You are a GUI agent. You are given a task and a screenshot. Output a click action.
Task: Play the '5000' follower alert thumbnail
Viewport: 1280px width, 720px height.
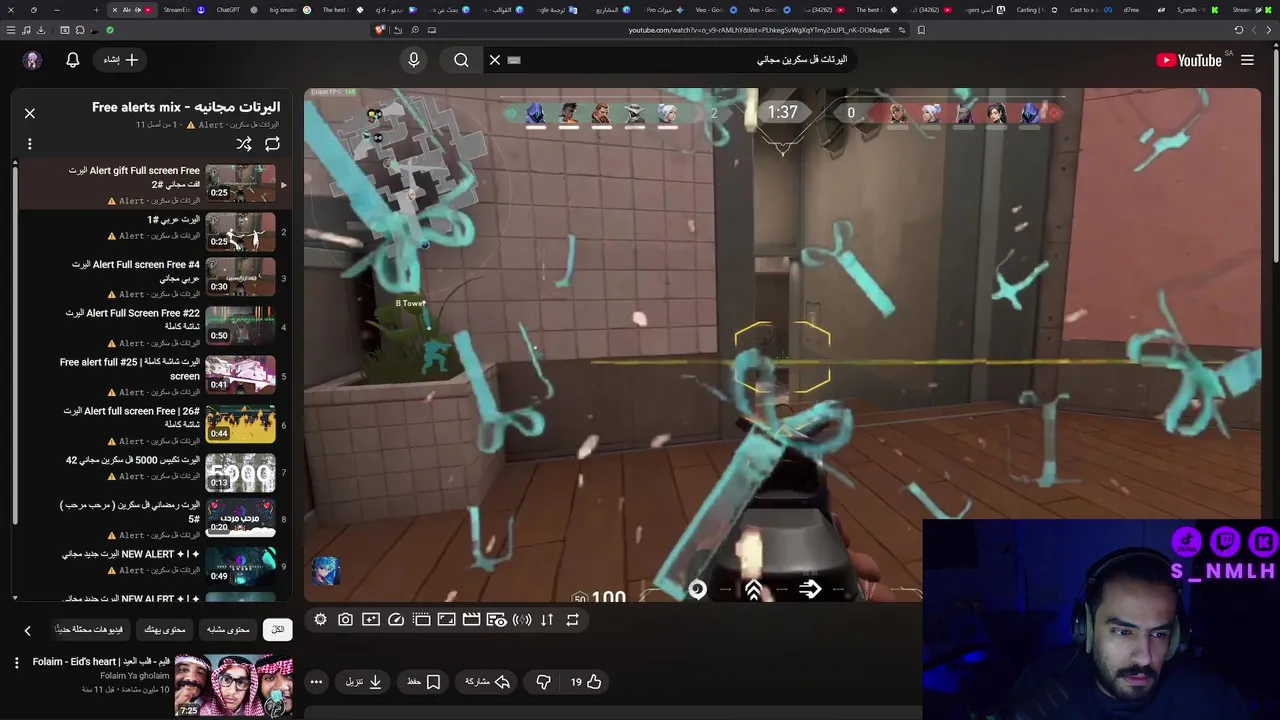[x=240, y=473]
